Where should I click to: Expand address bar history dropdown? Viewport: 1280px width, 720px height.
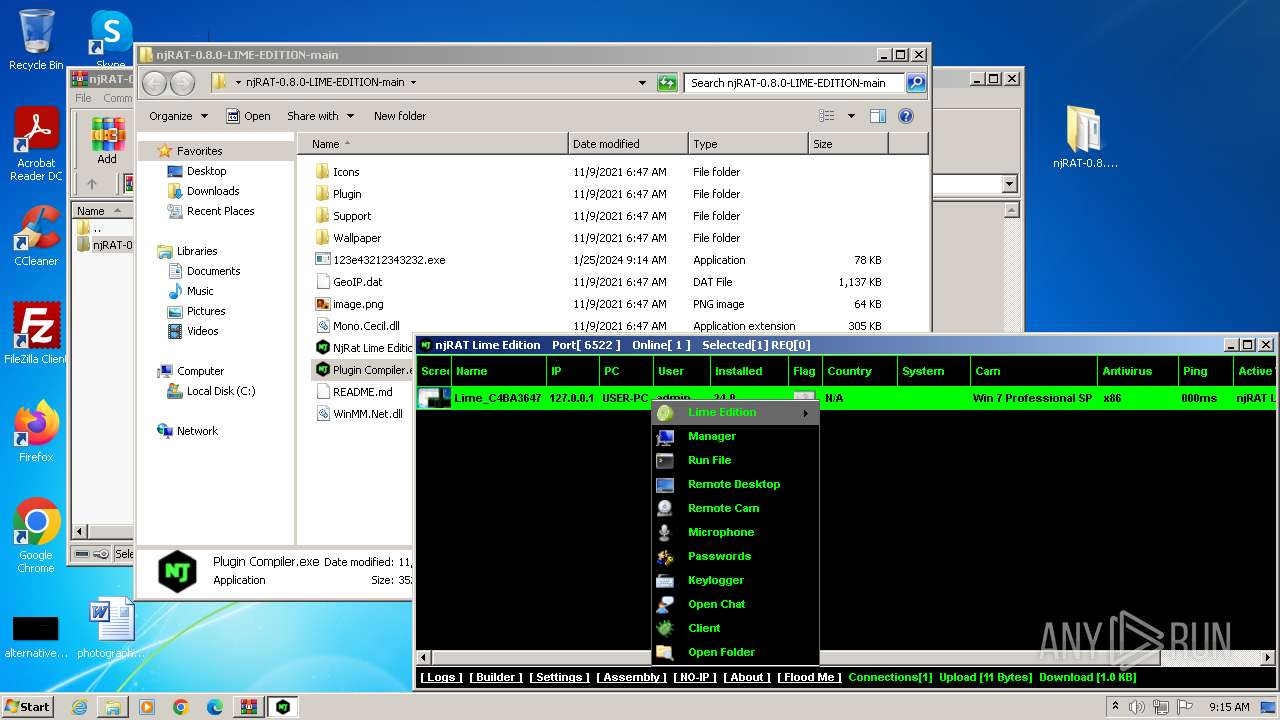click(643, 83)
